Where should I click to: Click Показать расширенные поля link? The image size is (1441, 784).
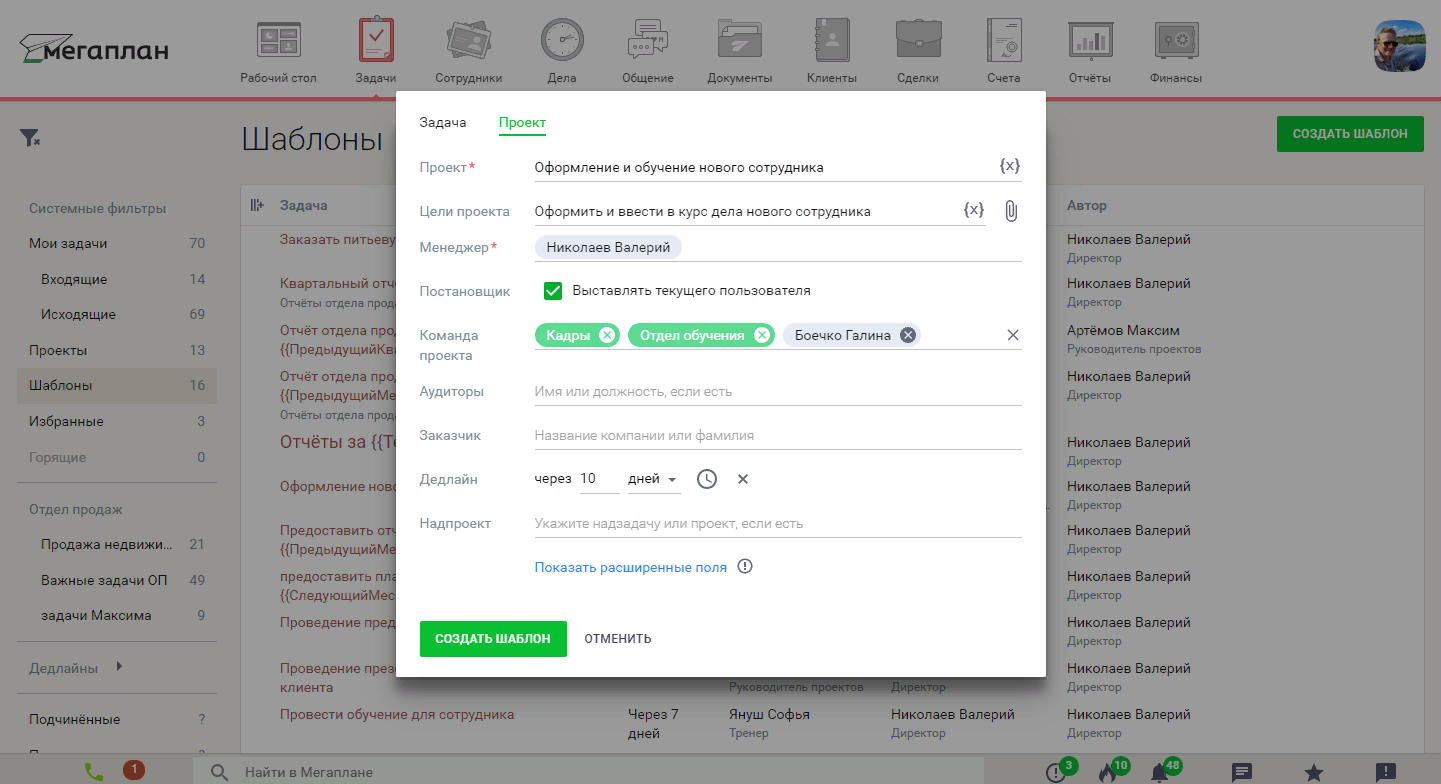(x=630, y=567)
